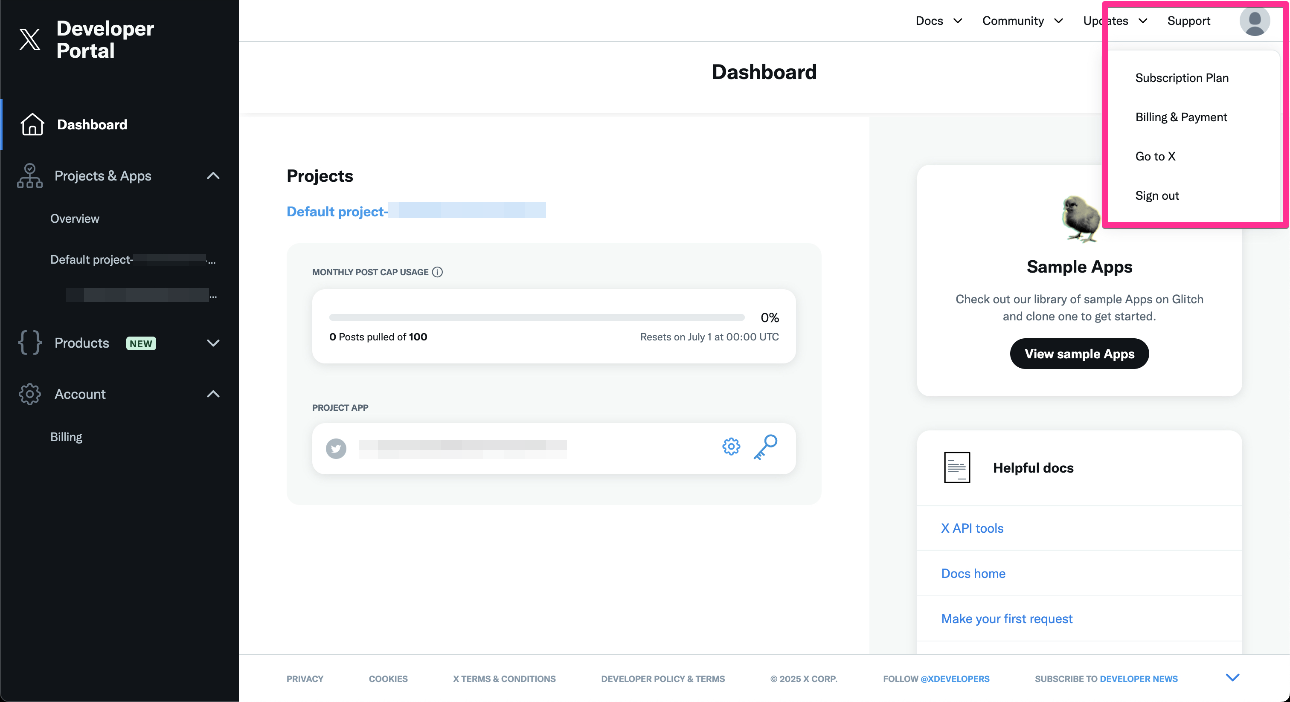Image resolution: width=1290 pixels, height=702 pixels.
Task: Open the Community dropdown menu
Action: [x=1023, y=21]
